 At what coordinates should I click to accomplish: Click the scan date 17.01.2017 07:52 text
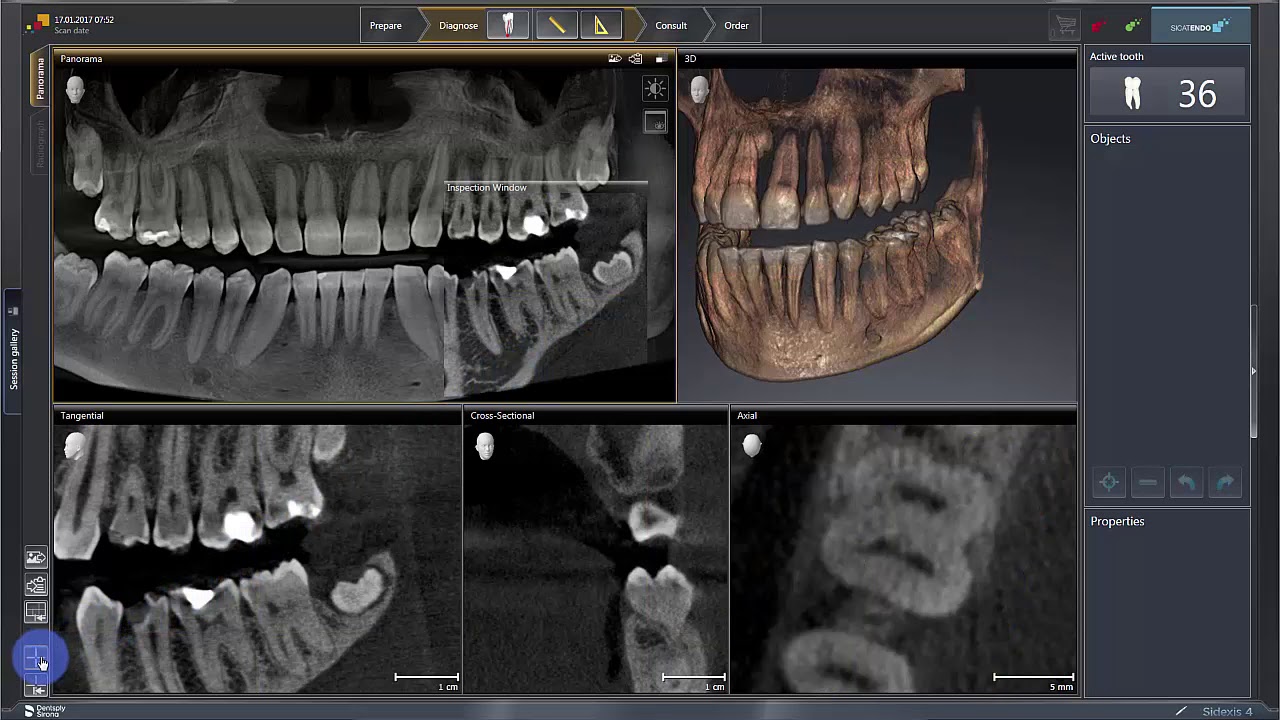click(84, 20)
